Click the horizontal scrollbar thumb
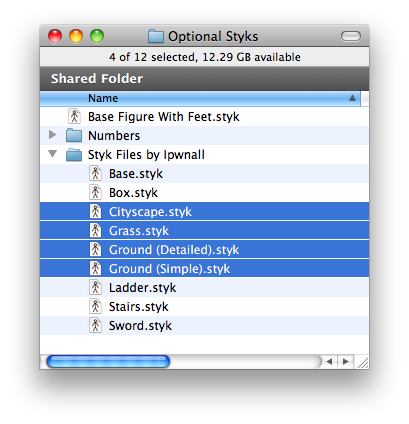The width and height of the screenshot is (409, 424). (108, 362)
